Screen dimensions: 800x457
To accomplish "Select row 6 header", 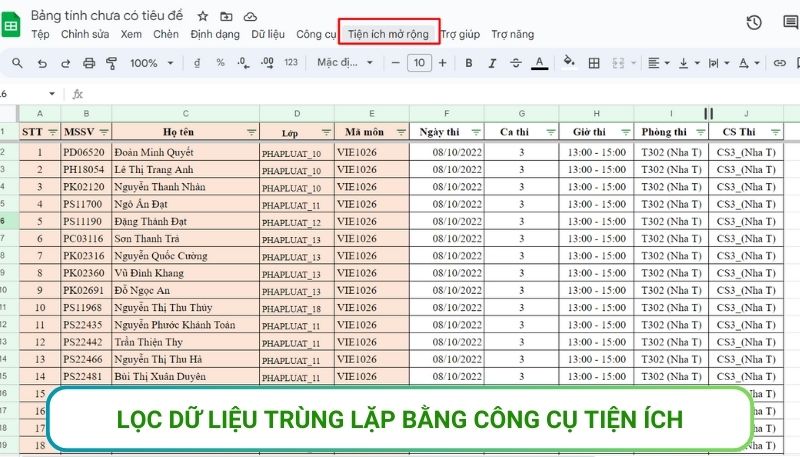I will tap(9, 221).
